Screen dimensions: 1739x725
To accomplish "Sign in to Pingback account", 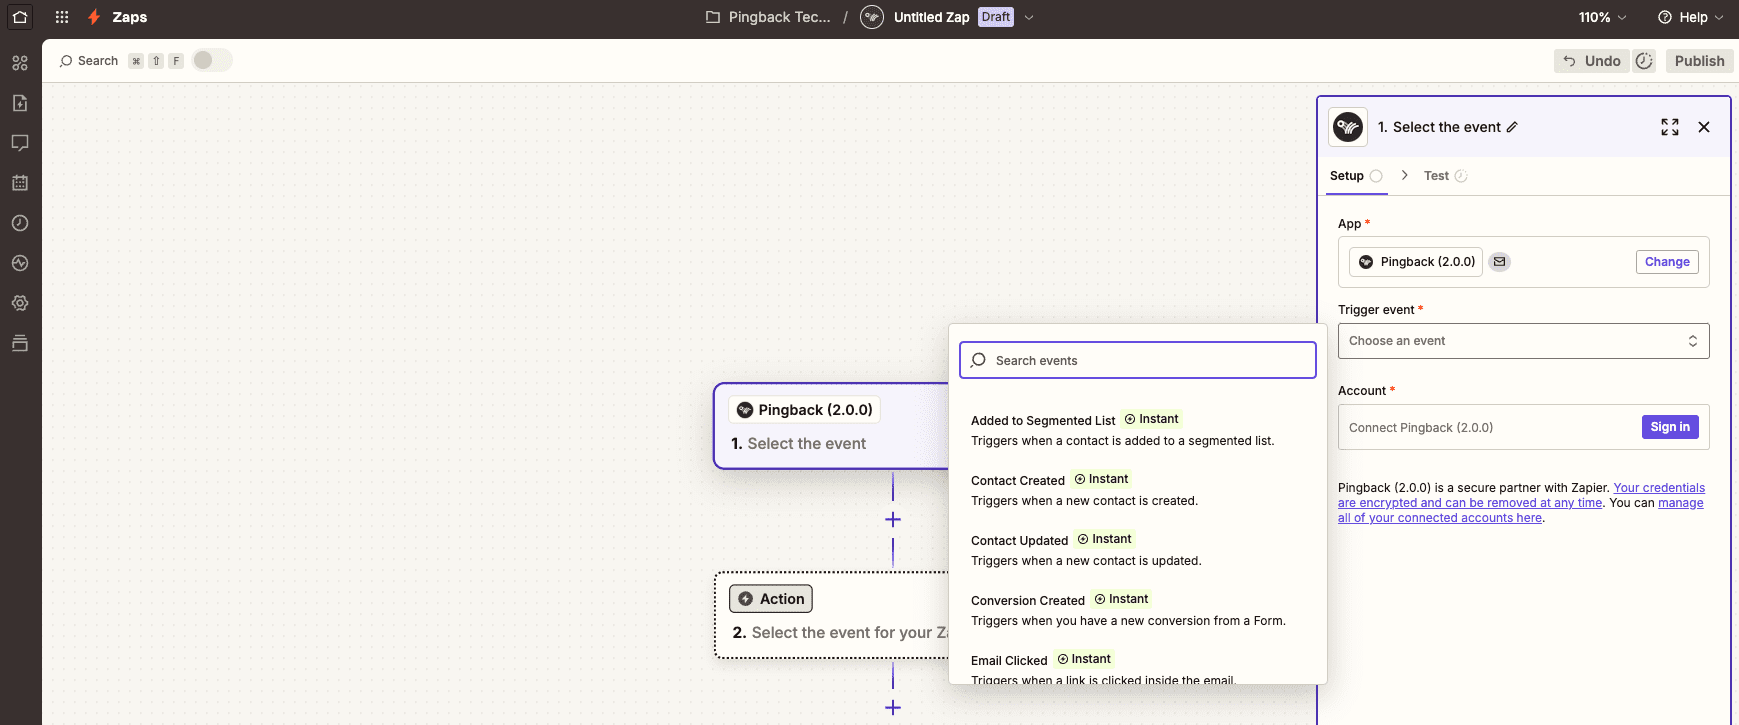I will click(x=1670, y=427).
